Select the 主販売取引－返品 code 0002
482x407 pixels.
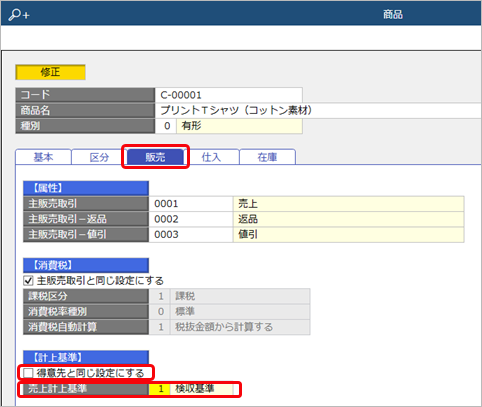point(191,219)
